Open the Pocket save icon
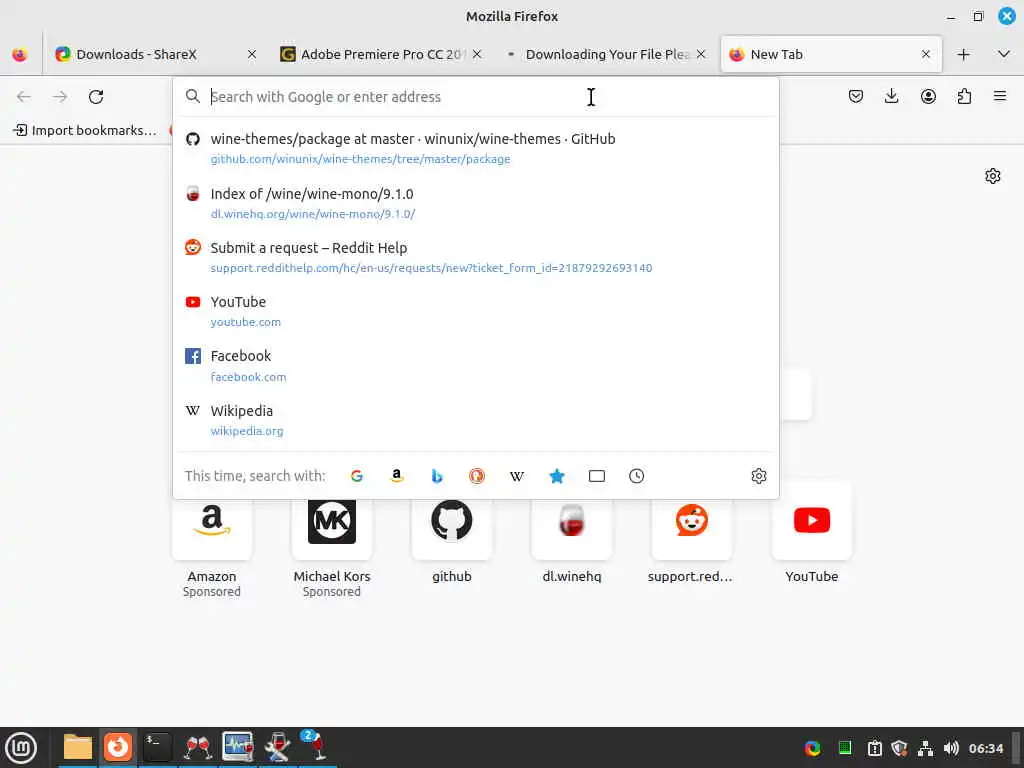 856,97
